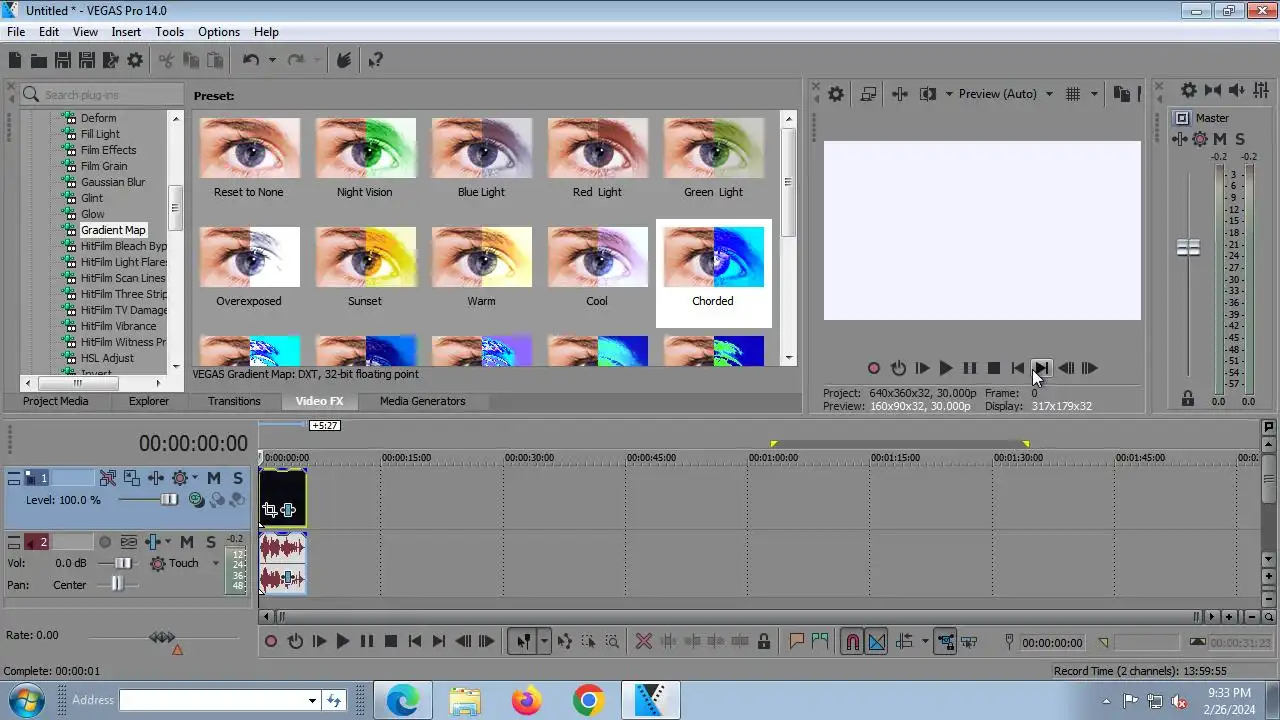This screenshot has width=1280, height=720.
Task: Click in the Search plug-ins field
Action: point(101,95)
